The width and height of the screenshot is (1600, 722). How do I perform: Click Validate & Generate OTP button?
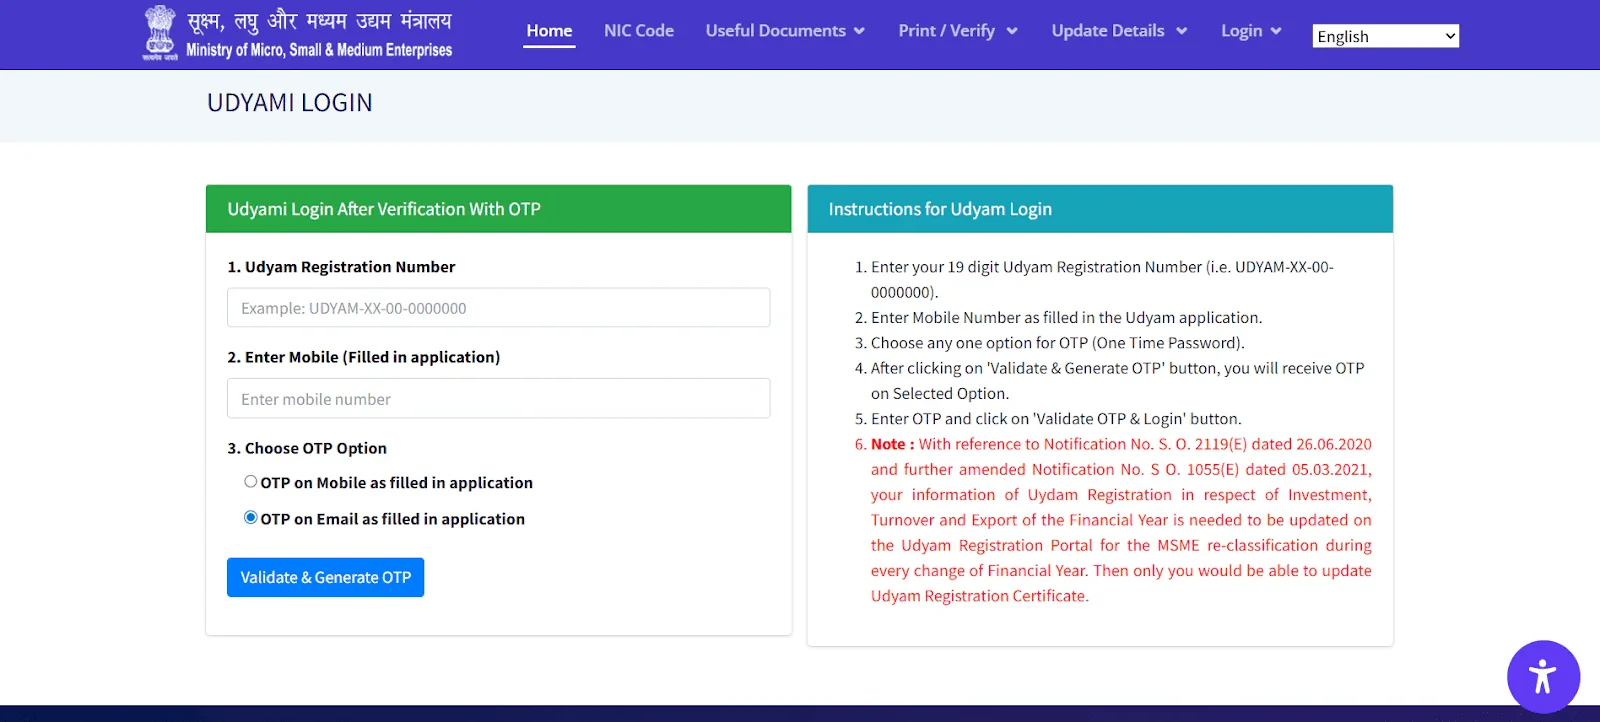pyautogui.click(x=325, y=577)
